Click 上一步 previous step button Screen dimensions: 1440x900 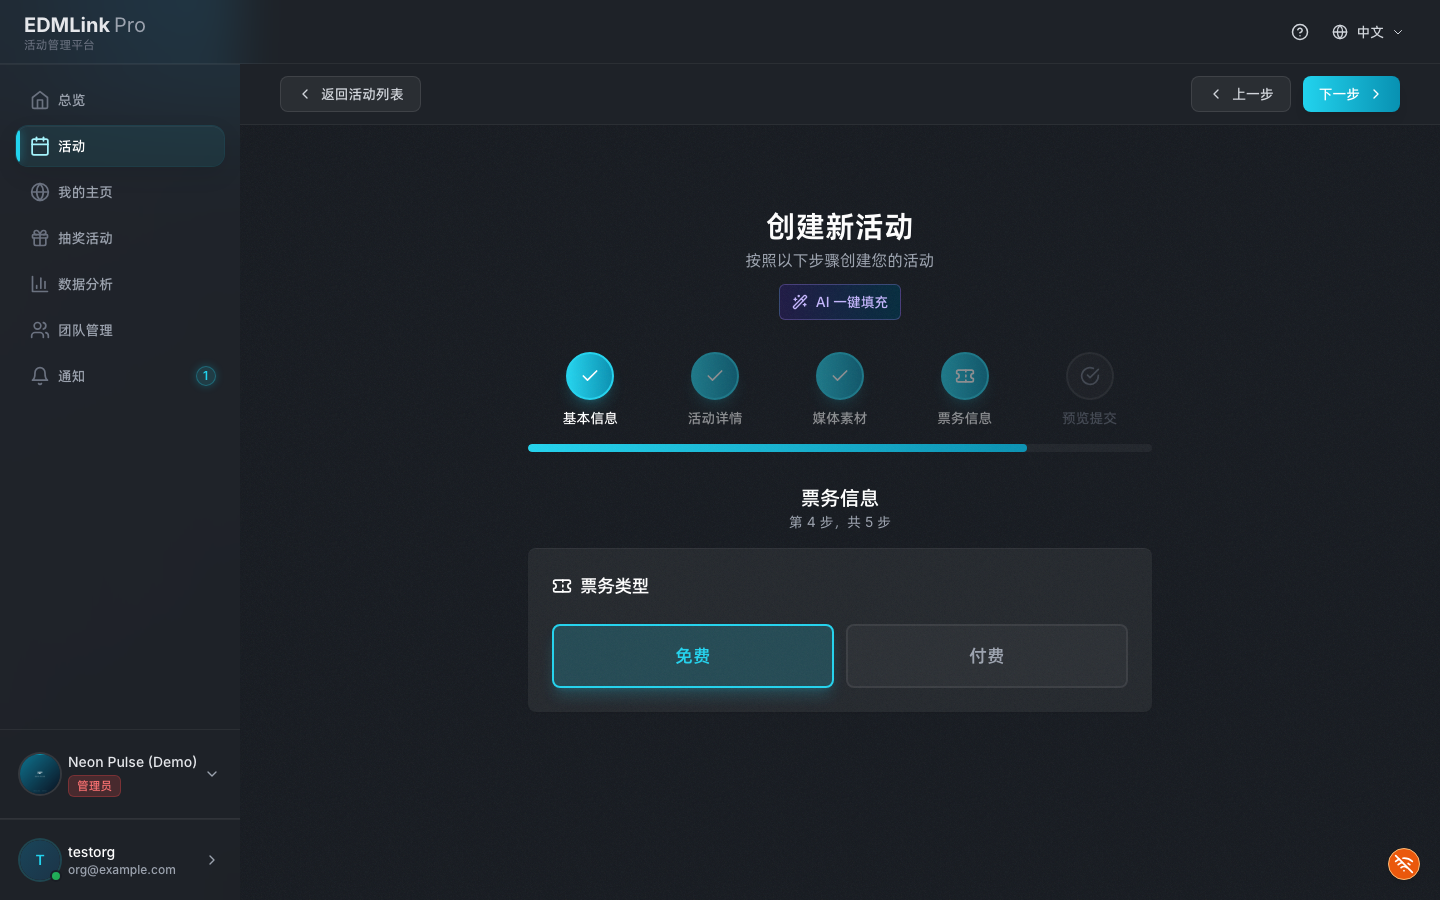tap(1241, 94)
